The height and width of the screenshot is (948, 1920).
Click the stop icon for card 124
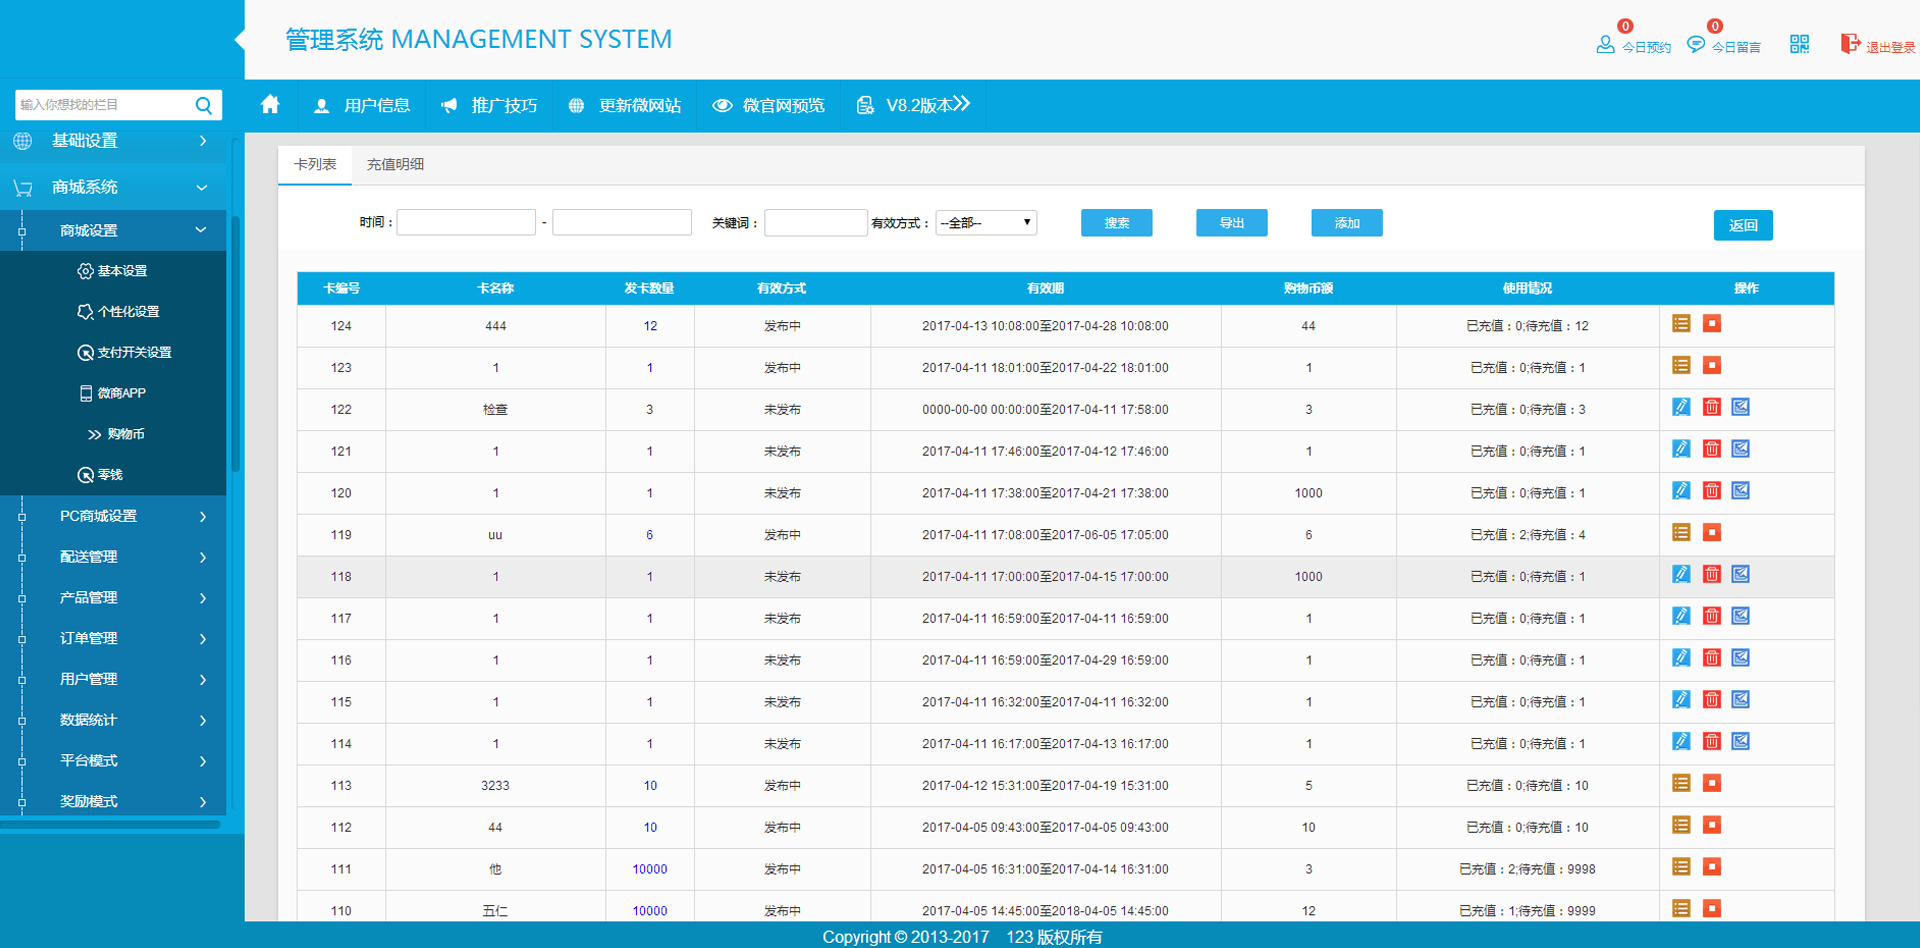click(x=1711, y=324)
